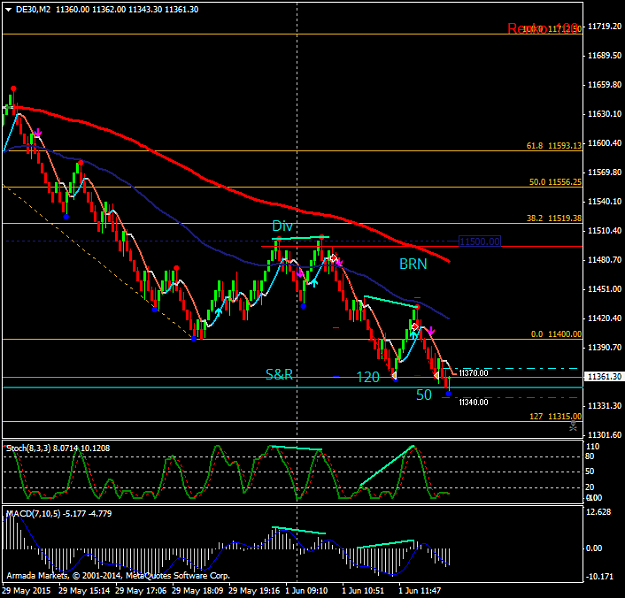Viewport: 625px width, 598px height.
Task: Select the 'BRN' text label
Action: (x=413, y=264)
